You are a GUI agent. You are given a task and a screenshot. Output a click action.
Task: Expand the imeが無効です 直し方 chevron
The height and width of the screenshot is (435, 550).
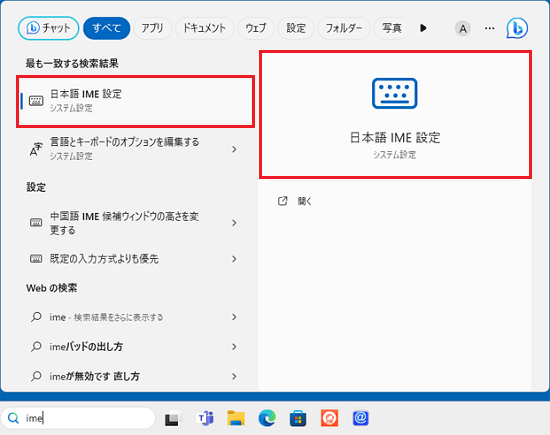pos(234,376)
